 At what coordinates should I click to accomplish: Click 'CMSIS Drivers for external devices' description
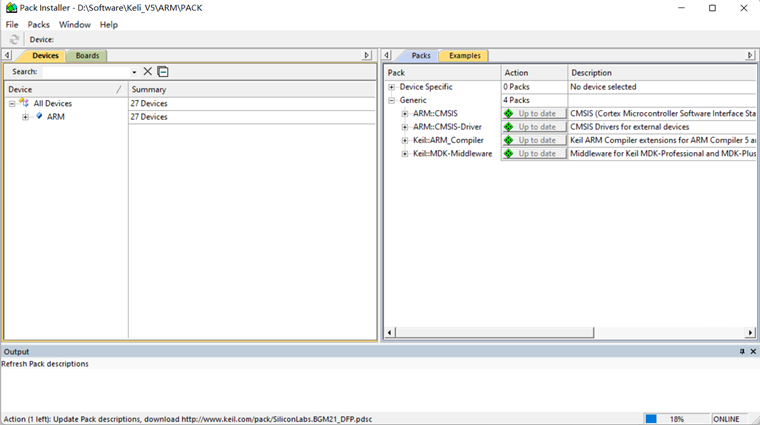click(x=630, y=127)
